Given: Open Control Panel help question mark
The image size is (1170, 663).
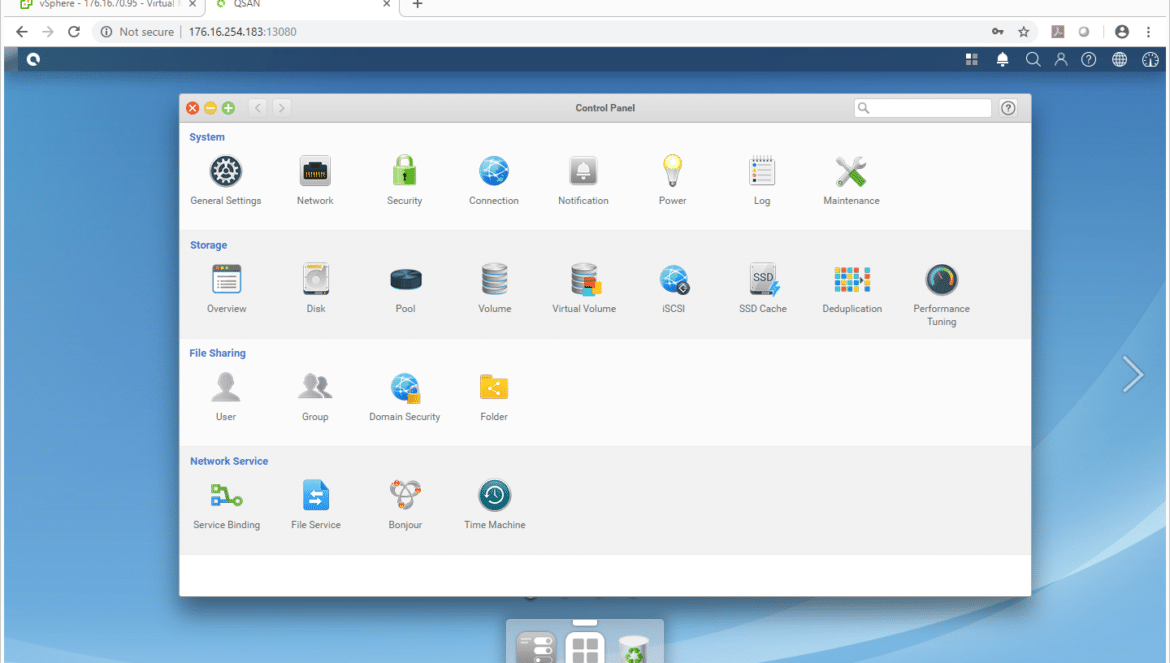Looking at the screenshot, I should pos(1008,108).
